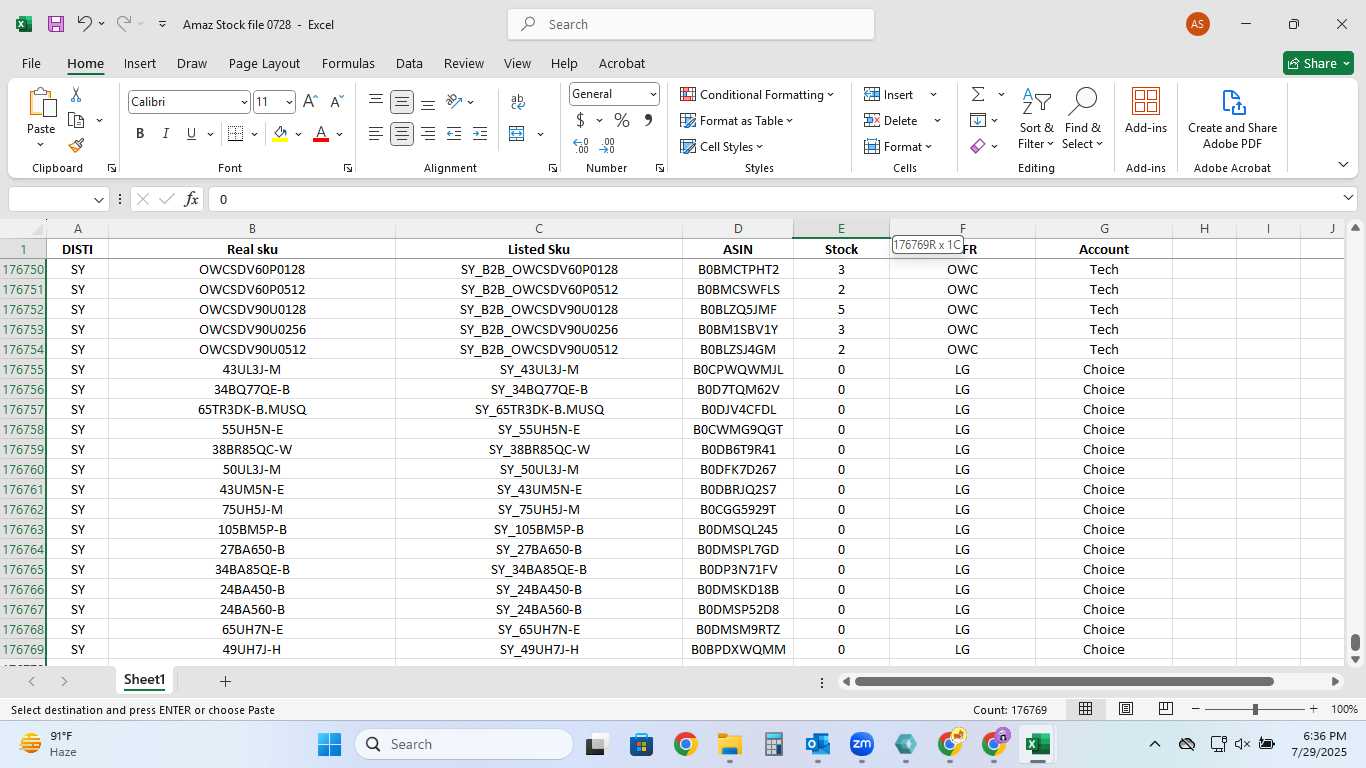Viewport: 1366px width, 768px height.
Task: Click the Decrease Indent icon
Action: (x=454, y=134)
